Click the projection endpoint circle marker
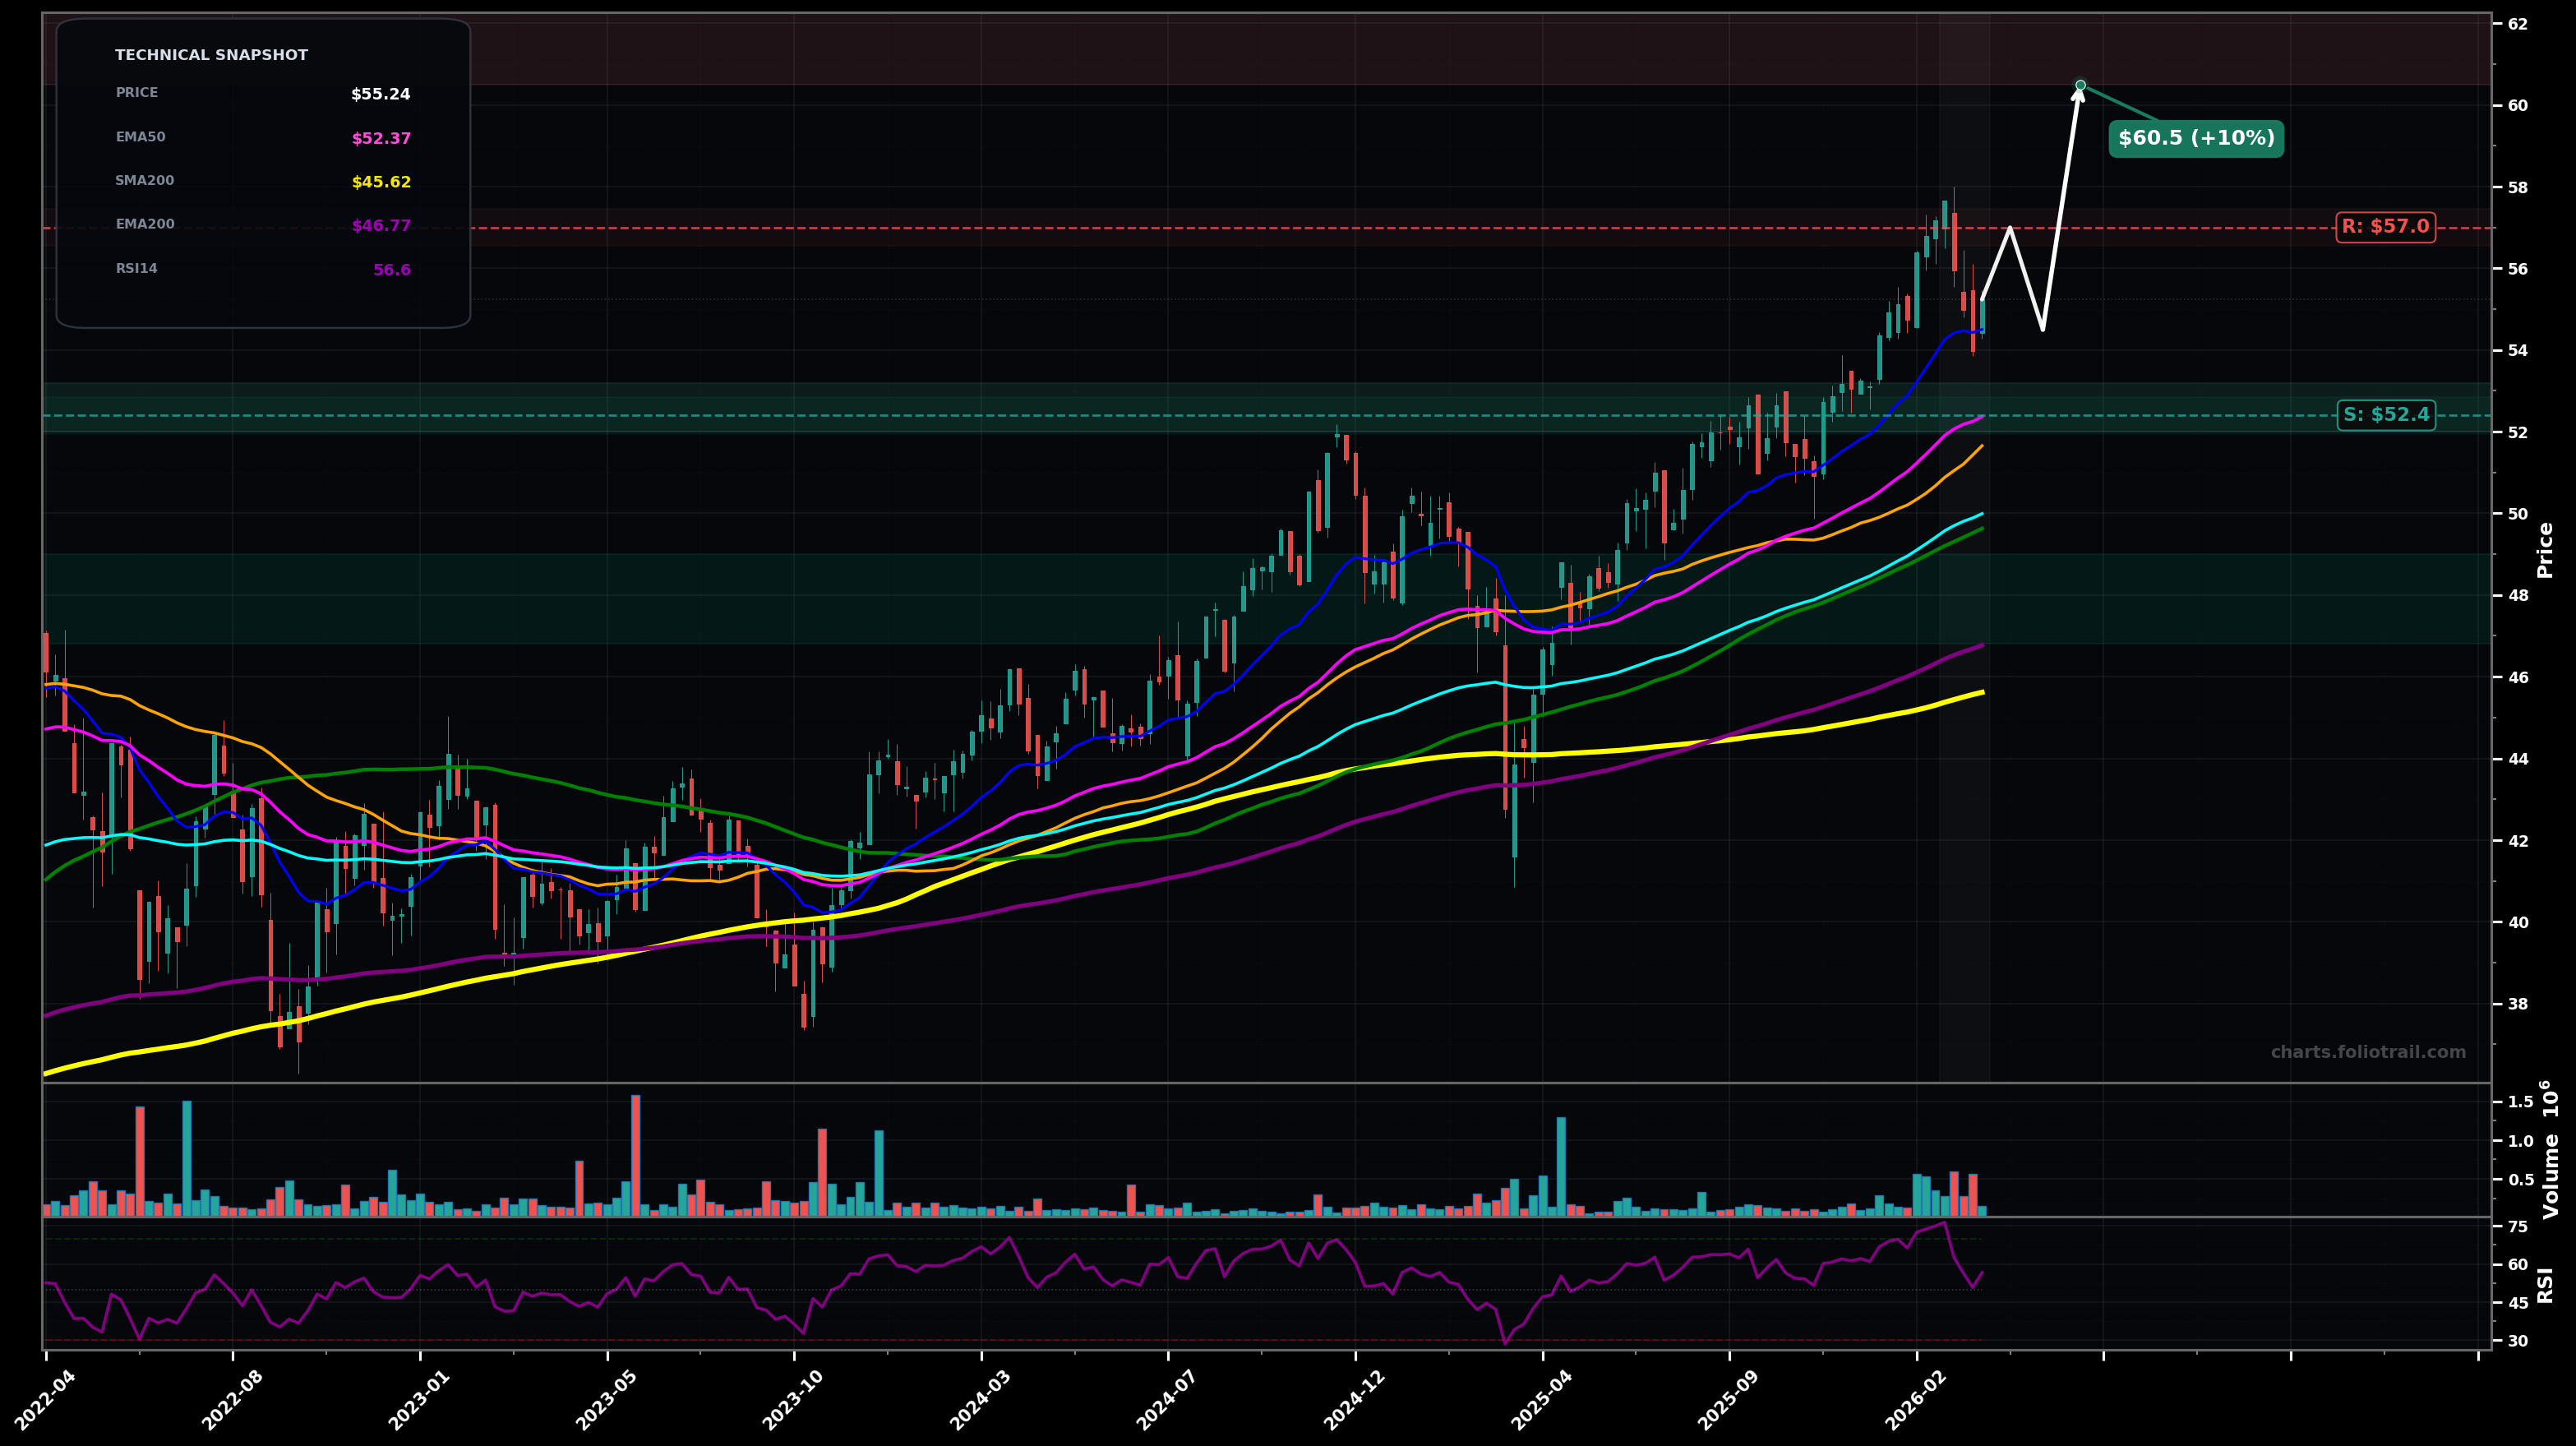The width and height of the screenshot is (2576, 1446). tap(2081, 85)
